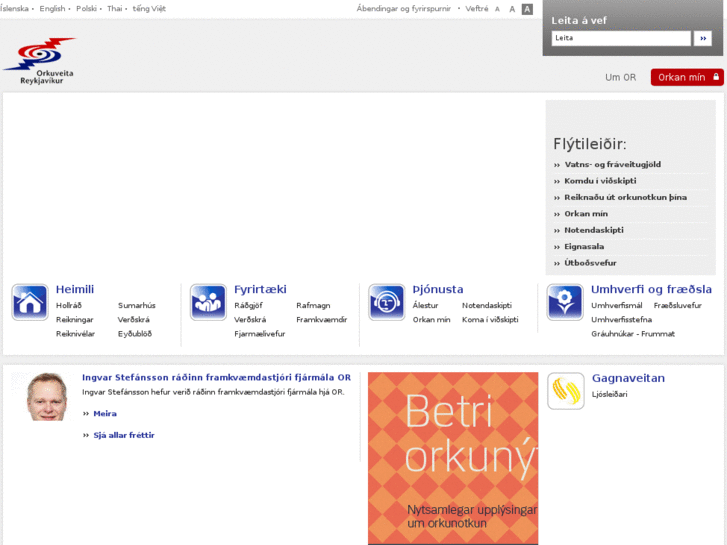Select the smallest font size A
This screenshot has width=727, height=545.
pos(497,9)
